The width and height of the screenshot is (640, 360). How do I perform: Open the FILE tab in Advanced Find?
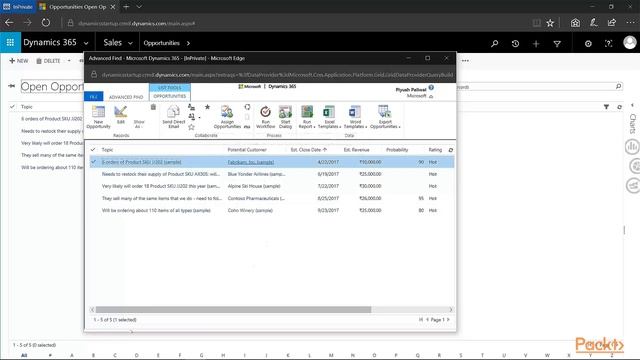point(93,97)
